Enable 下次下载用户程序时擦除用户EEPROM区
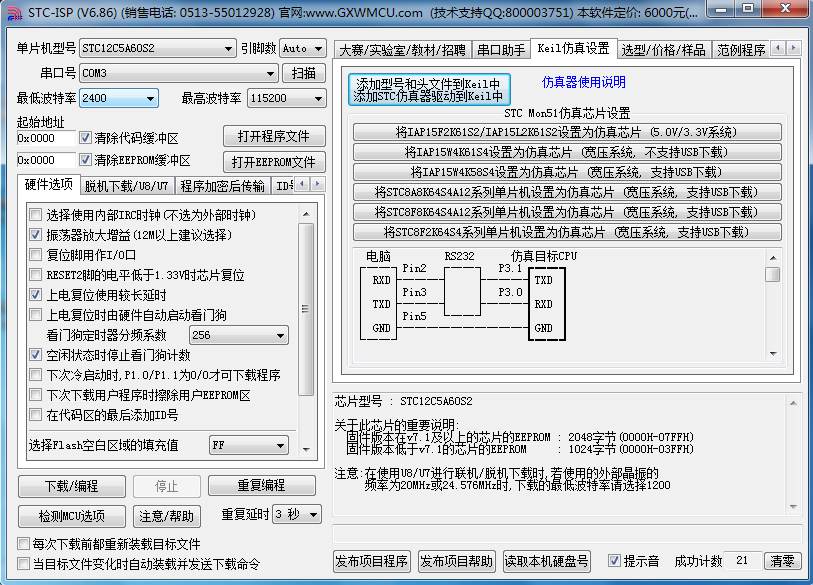 35,395
